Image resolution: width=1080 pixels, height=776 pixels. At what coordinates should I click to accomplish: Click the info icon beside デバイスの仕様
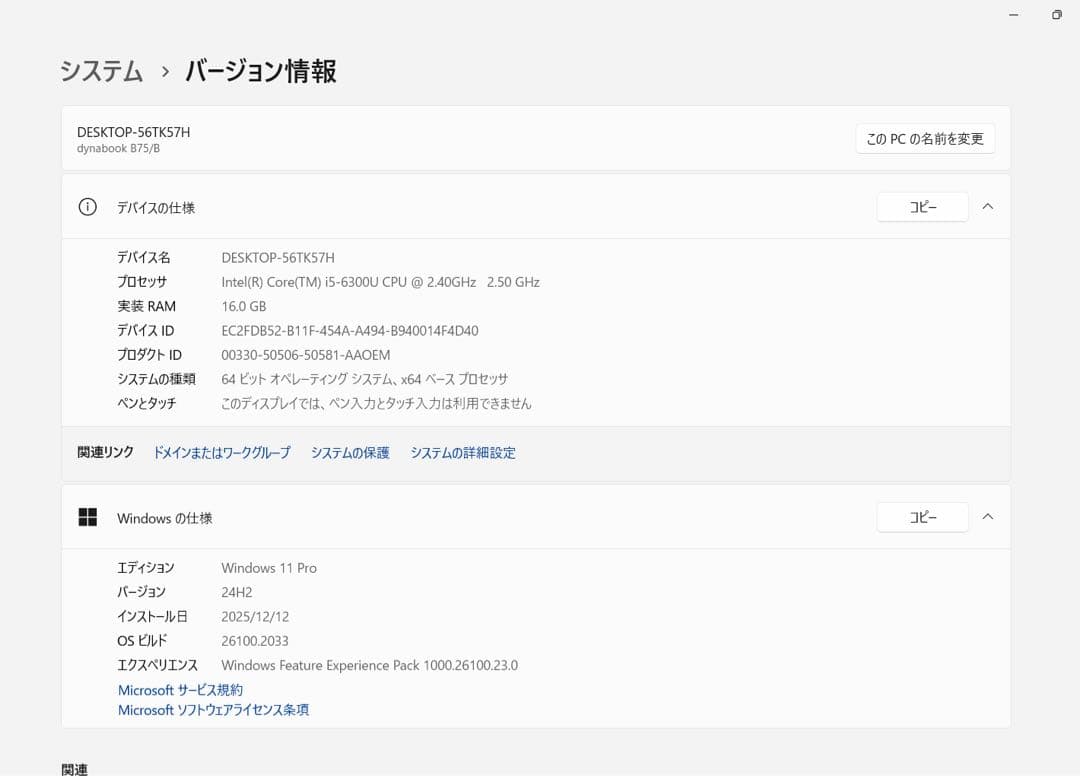pyautogui.click(x=87, y=207)
